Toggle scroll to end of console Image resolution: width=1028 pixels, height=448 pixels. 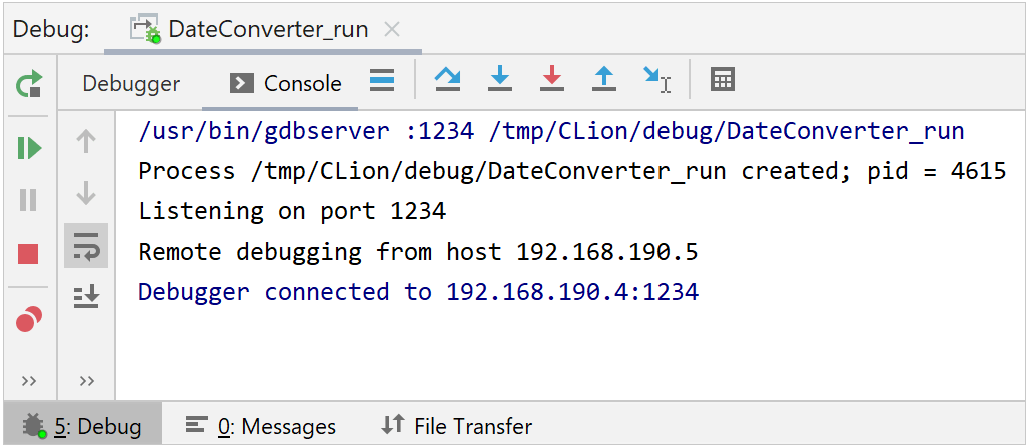click(x=86, y=295)
